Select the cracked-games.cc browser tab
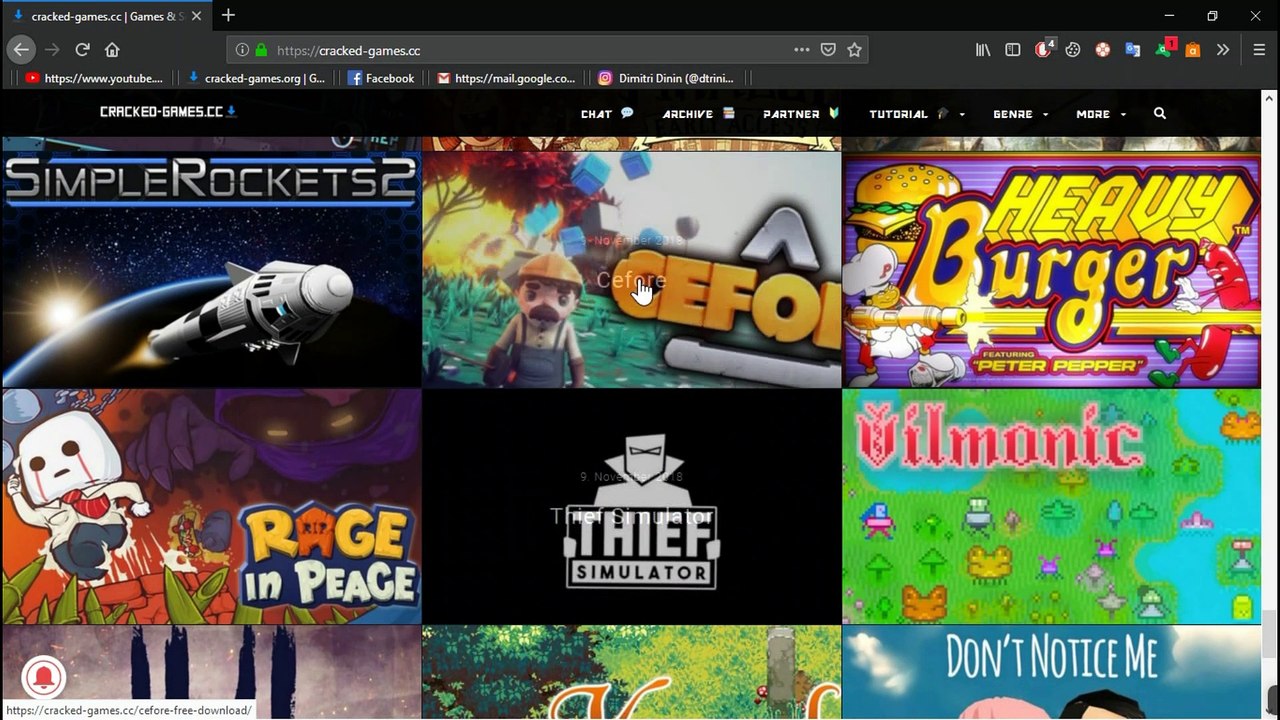Viewport: 1280px width, 720px height. coord(105,16)
